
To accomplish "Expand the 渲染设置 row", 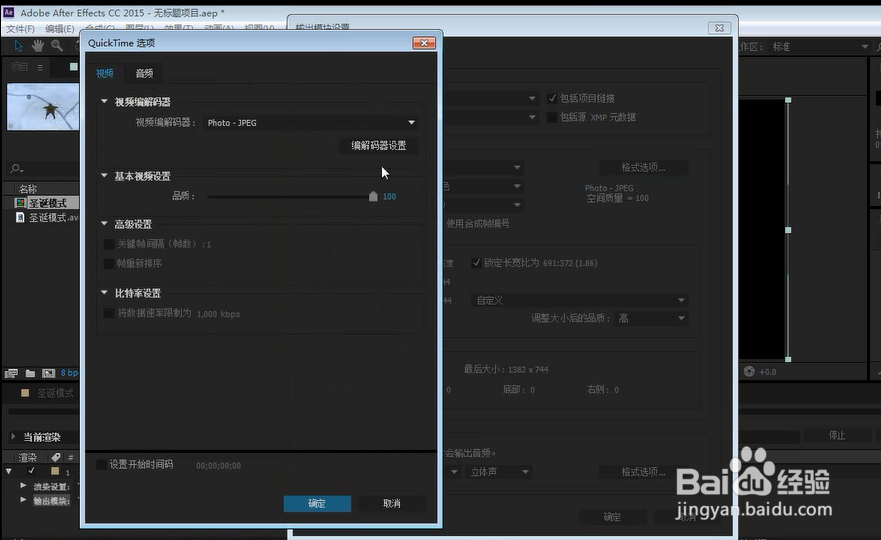I will pos(23,485).
